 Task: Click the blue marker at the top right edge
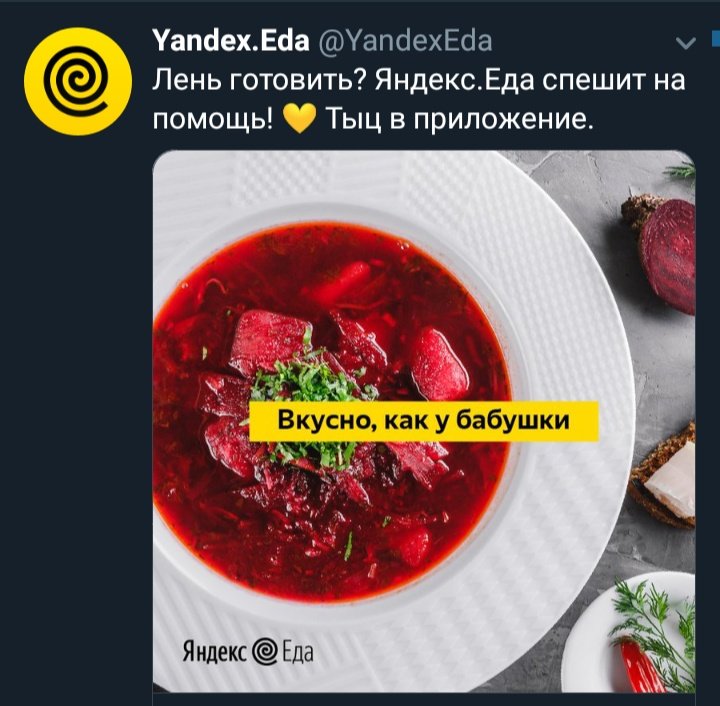coord(715,39)
